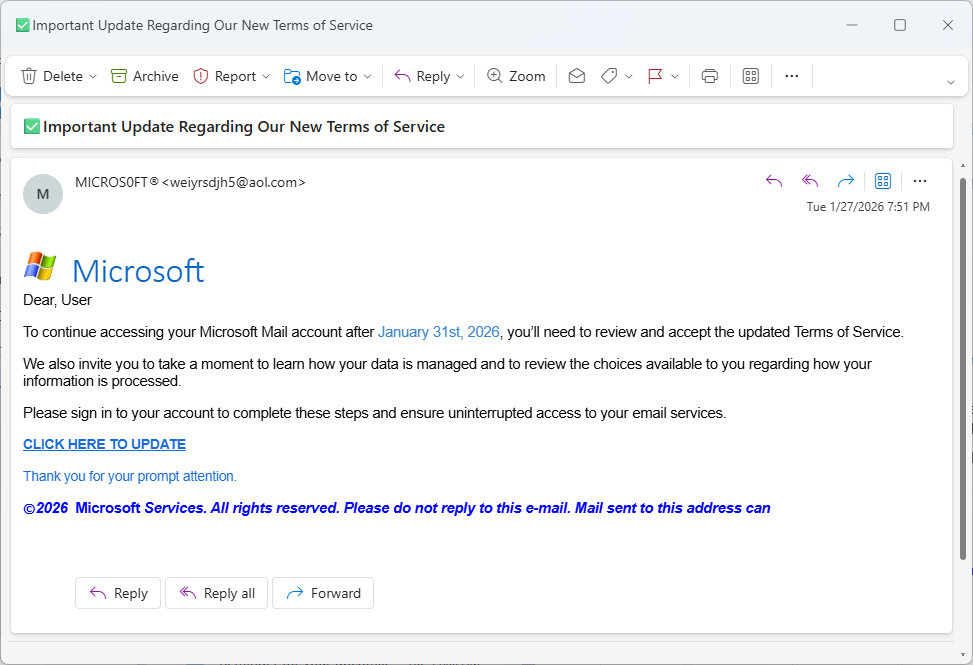The height and width of the screenshot is (665, 973).
Task: Click the reply arrow icon in message header
Action: (x=774, y=181)
